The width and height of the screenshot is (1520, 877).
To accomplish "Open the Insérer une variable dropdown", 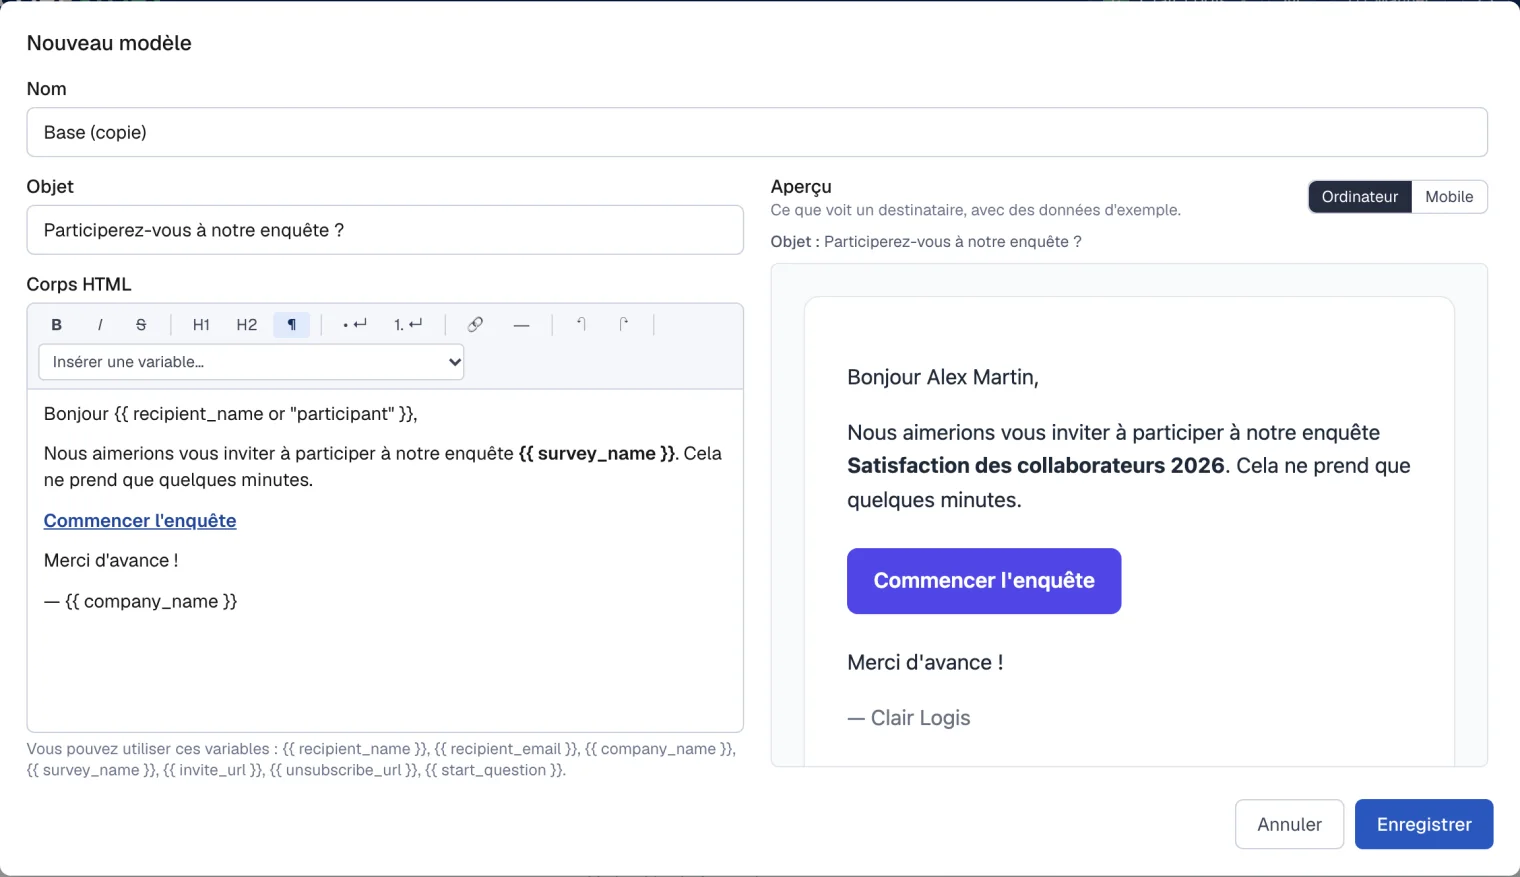I will pos(251,362).
